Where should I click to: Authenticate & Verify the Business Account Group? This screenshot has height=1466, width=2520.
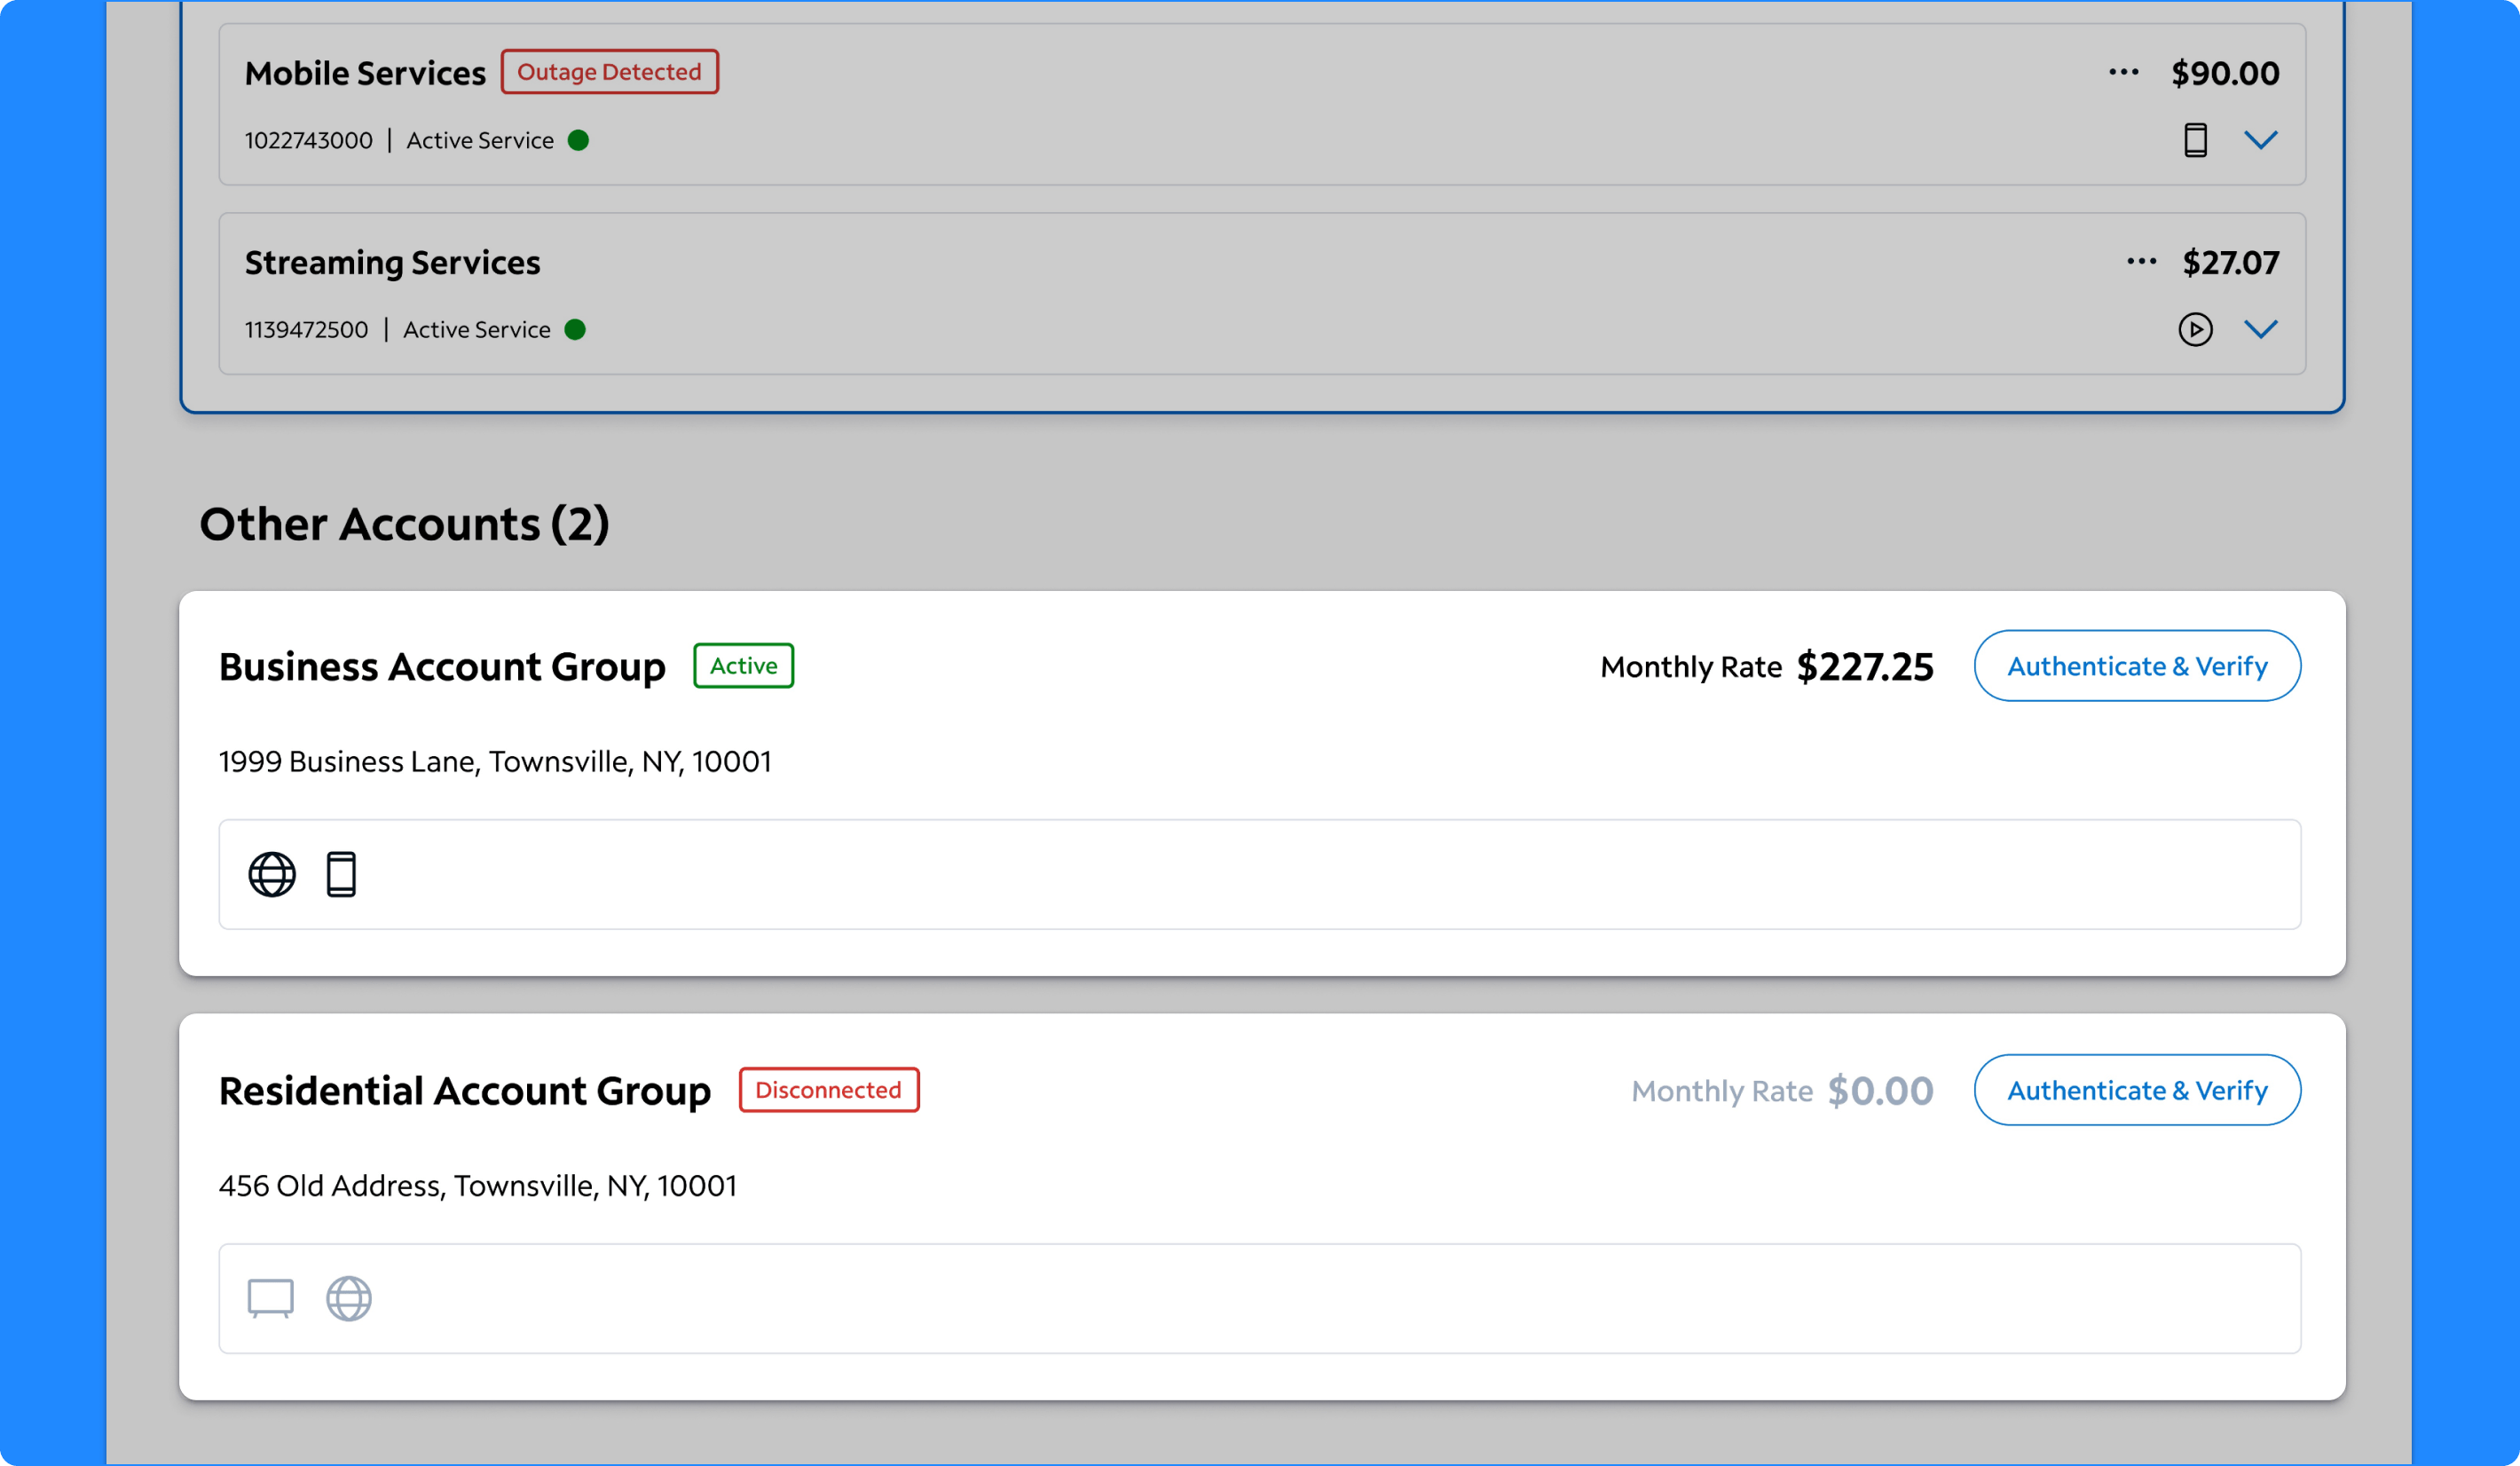pos(2136,666)
